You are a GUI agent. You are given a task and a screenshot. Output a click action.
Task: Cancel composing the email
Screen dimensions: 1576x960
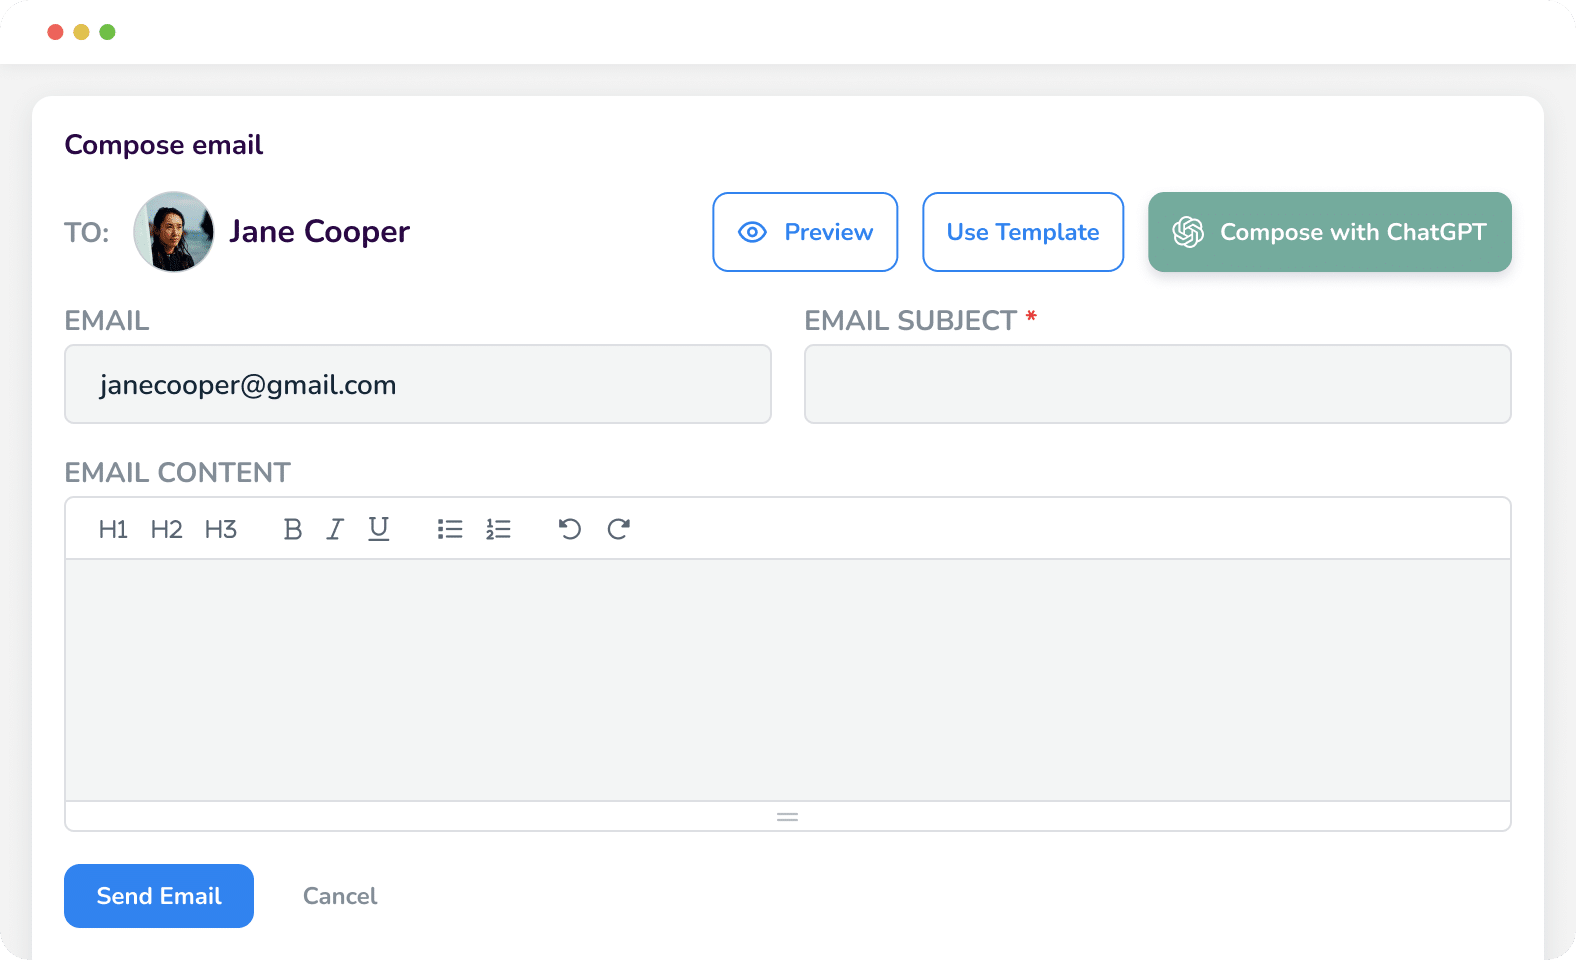[340, 896]
